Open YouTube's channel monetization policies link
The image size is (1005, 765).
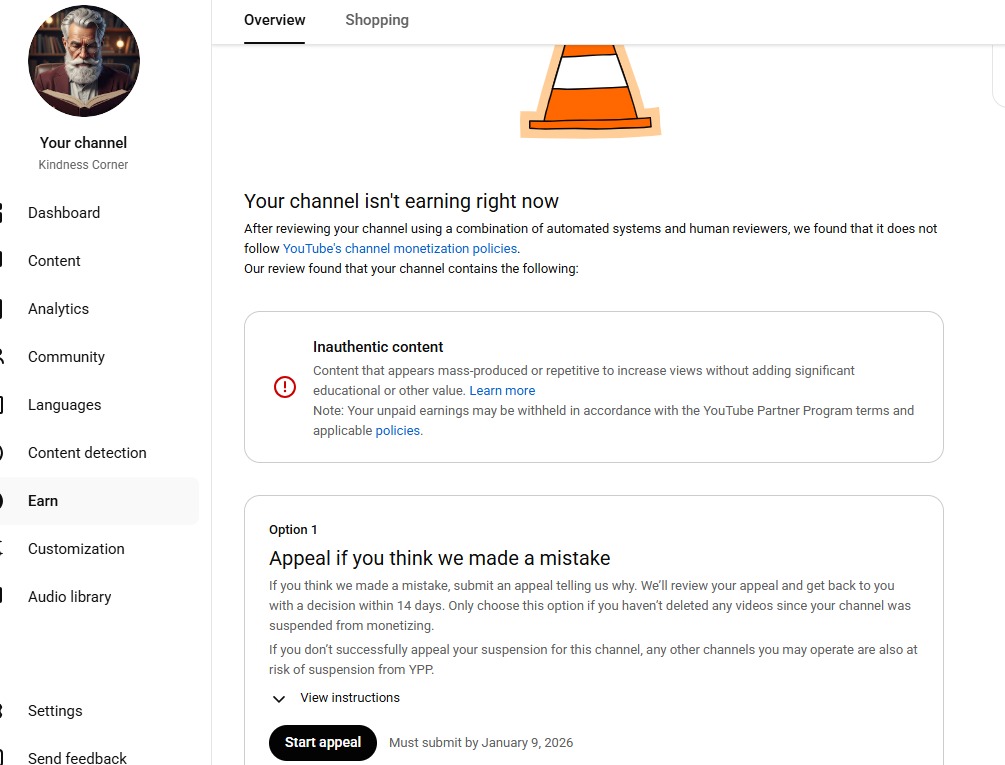point(400,249)
